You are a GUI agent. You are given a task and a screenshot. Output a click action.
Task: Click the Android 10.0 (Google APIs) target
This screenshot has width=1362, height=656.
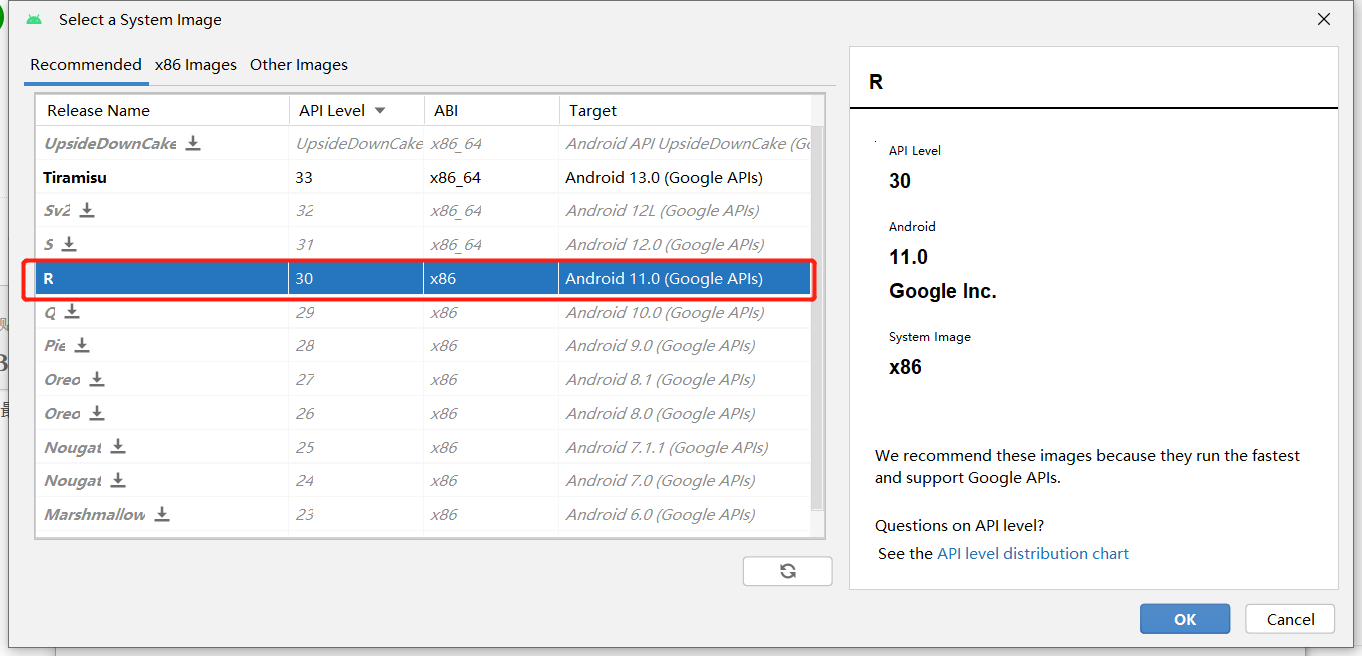click(x=664, y=312)
